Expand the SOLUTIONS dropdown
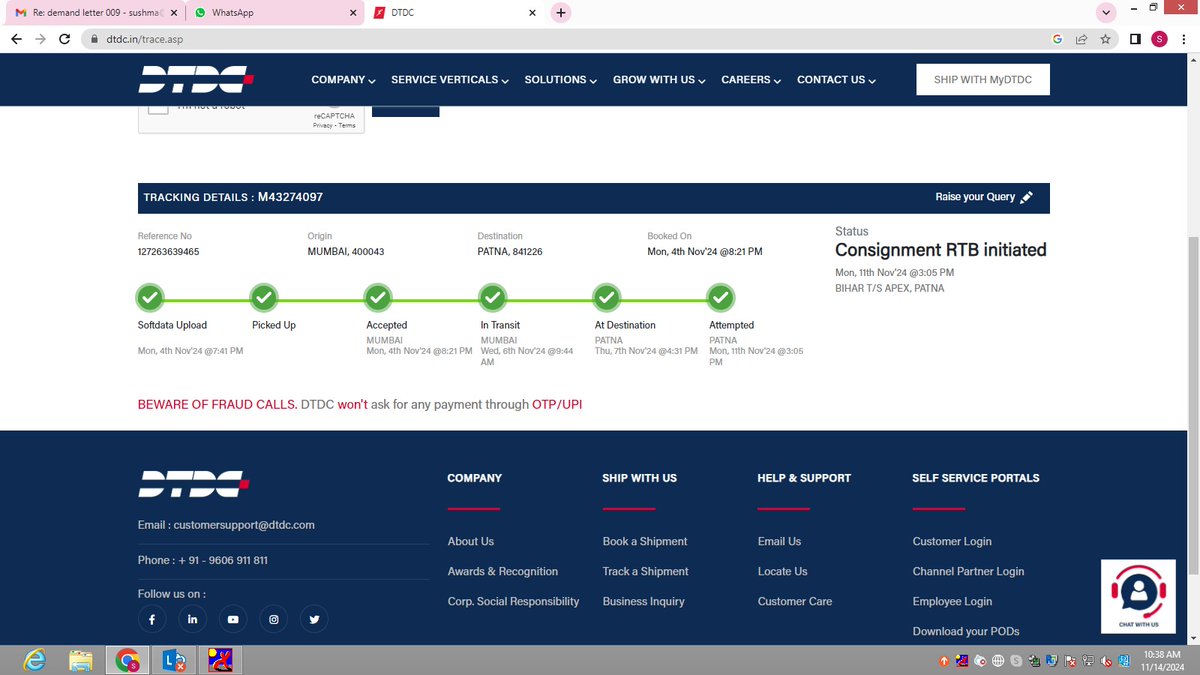Image resolution: width=1200 pixels, height=675 pixels. point(561,80)
